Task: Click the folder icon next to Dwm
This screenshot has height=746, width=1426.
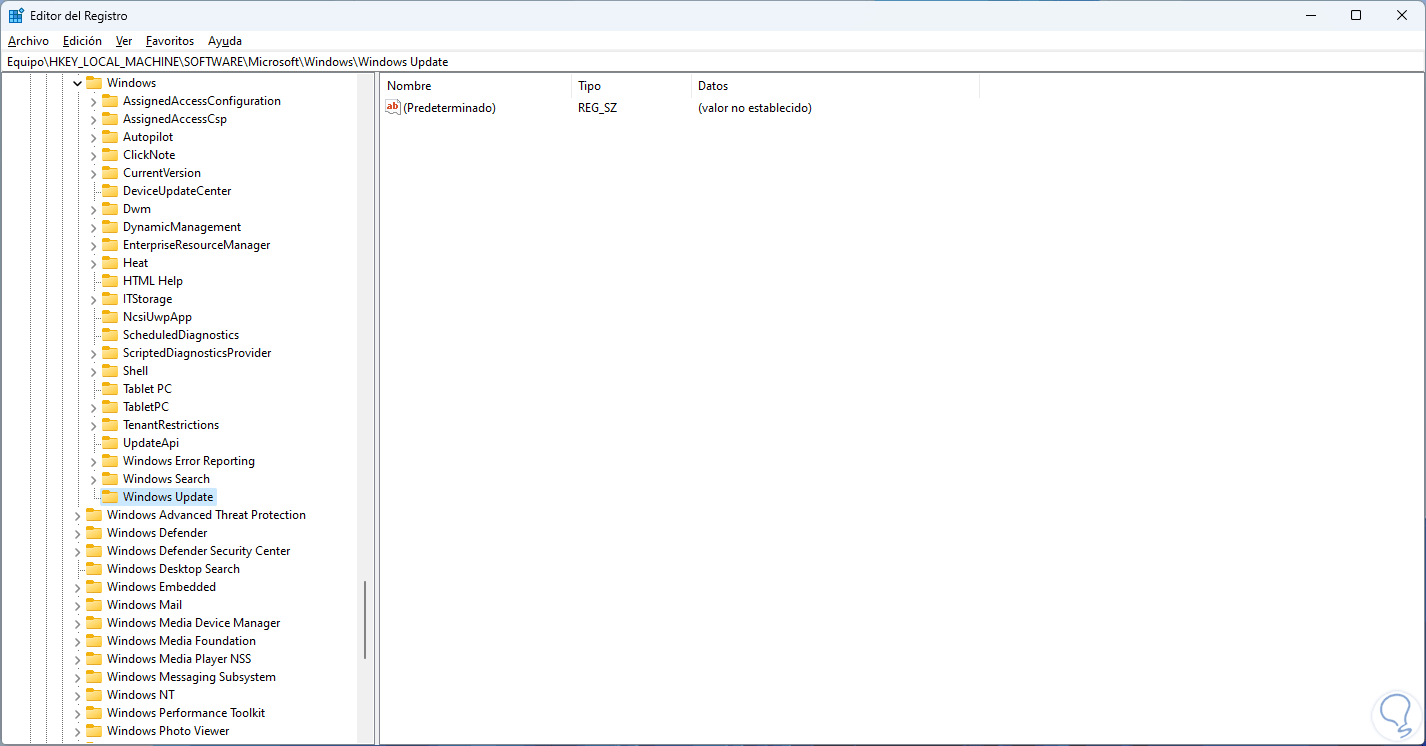Action: pos(110,209)
